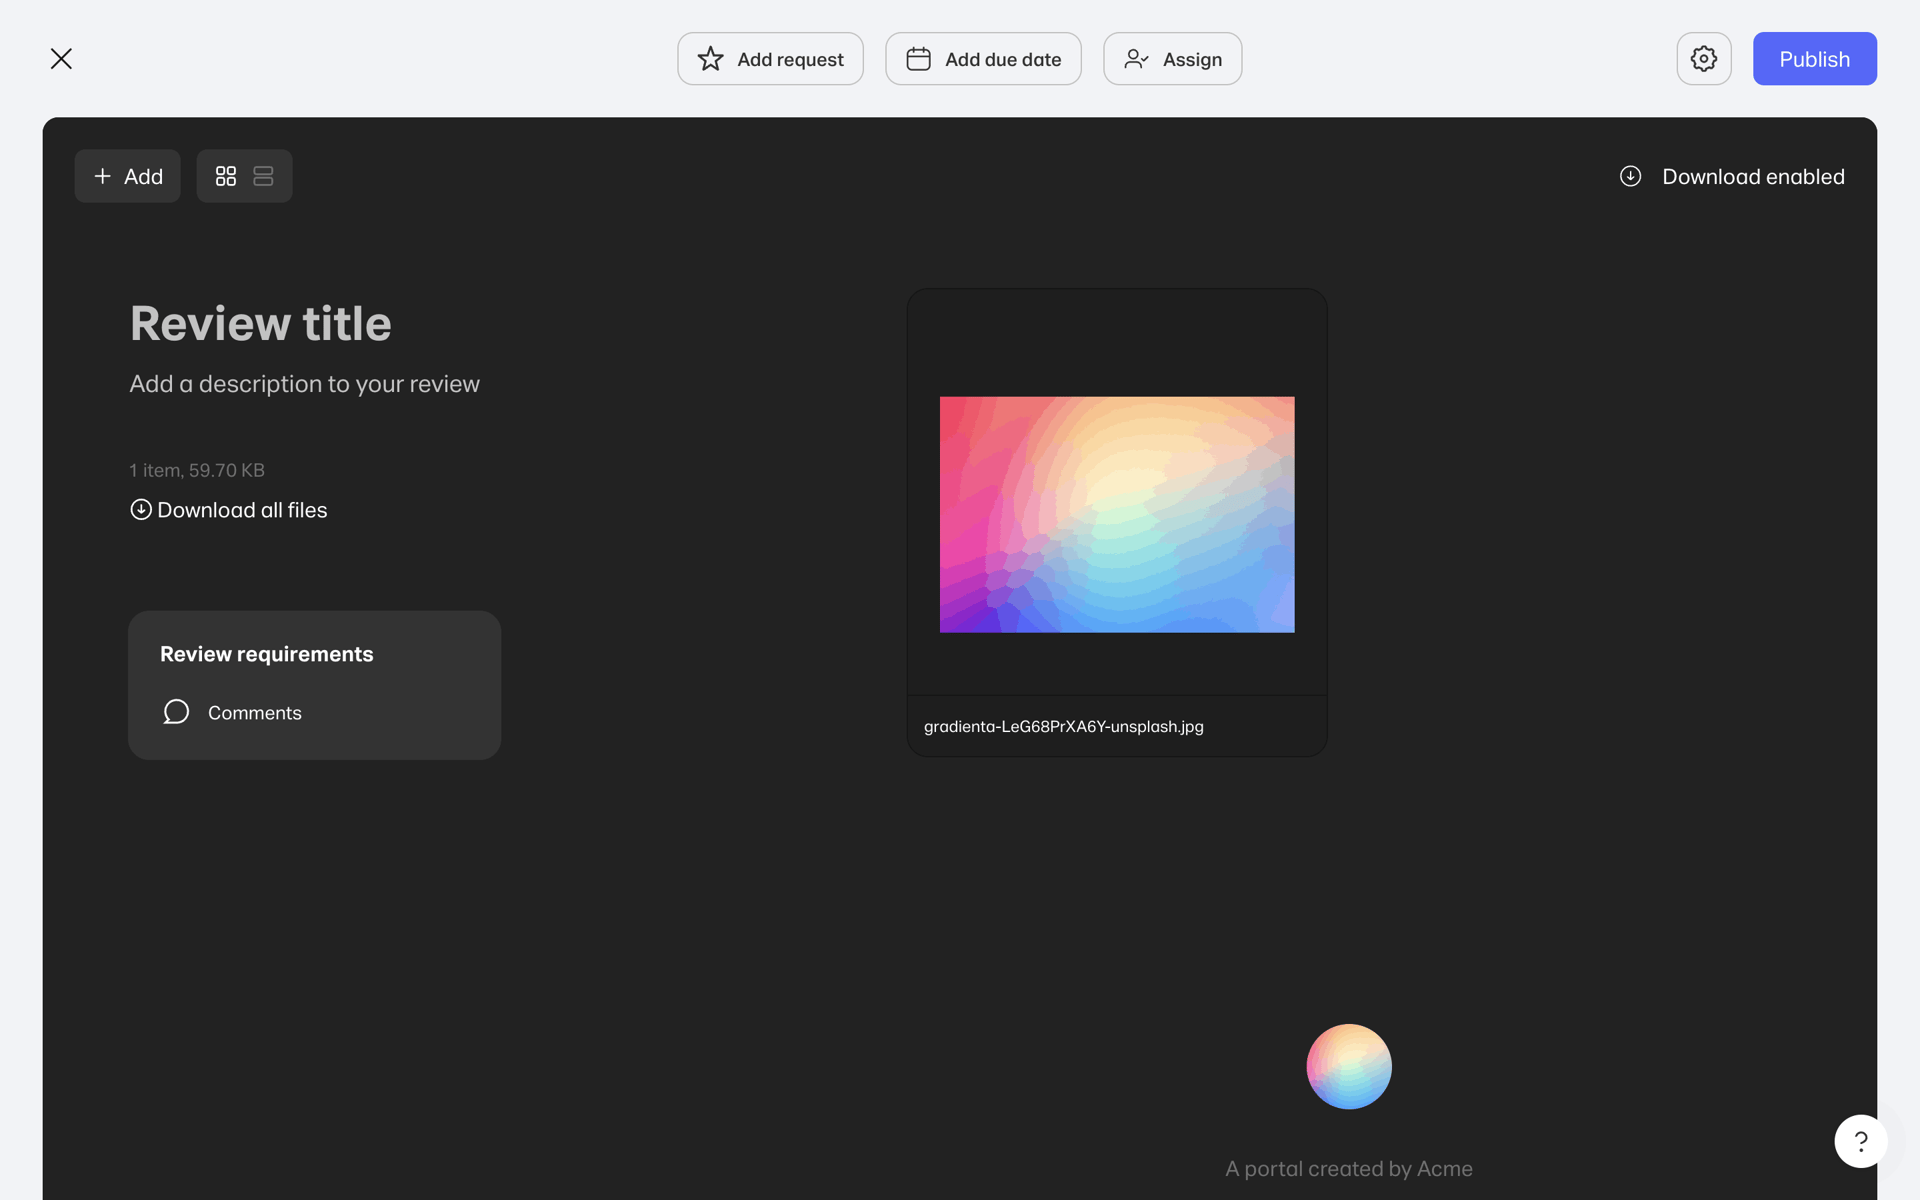Click the gradienta-LeG68PrXA6Y-unsplash.jpg filename
Viewport: 1920px width, 1200px height.
pos(1064,727)
